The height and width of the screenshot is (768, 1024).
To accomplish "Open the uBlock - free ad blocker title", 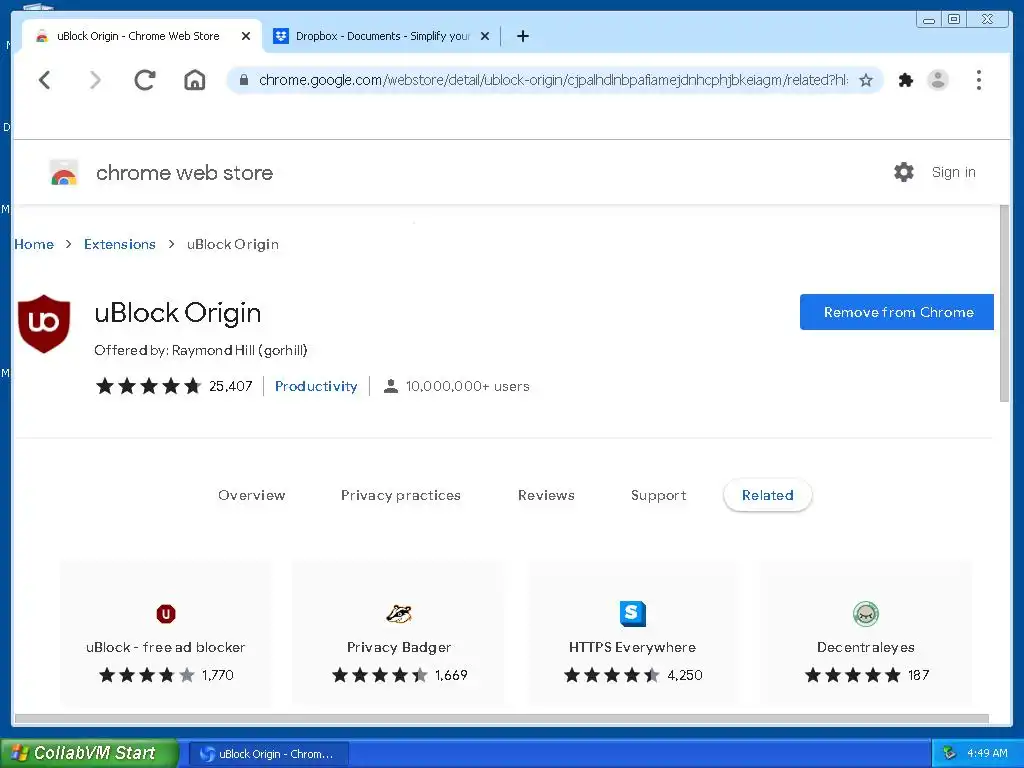I will click(x=165, y=647).
